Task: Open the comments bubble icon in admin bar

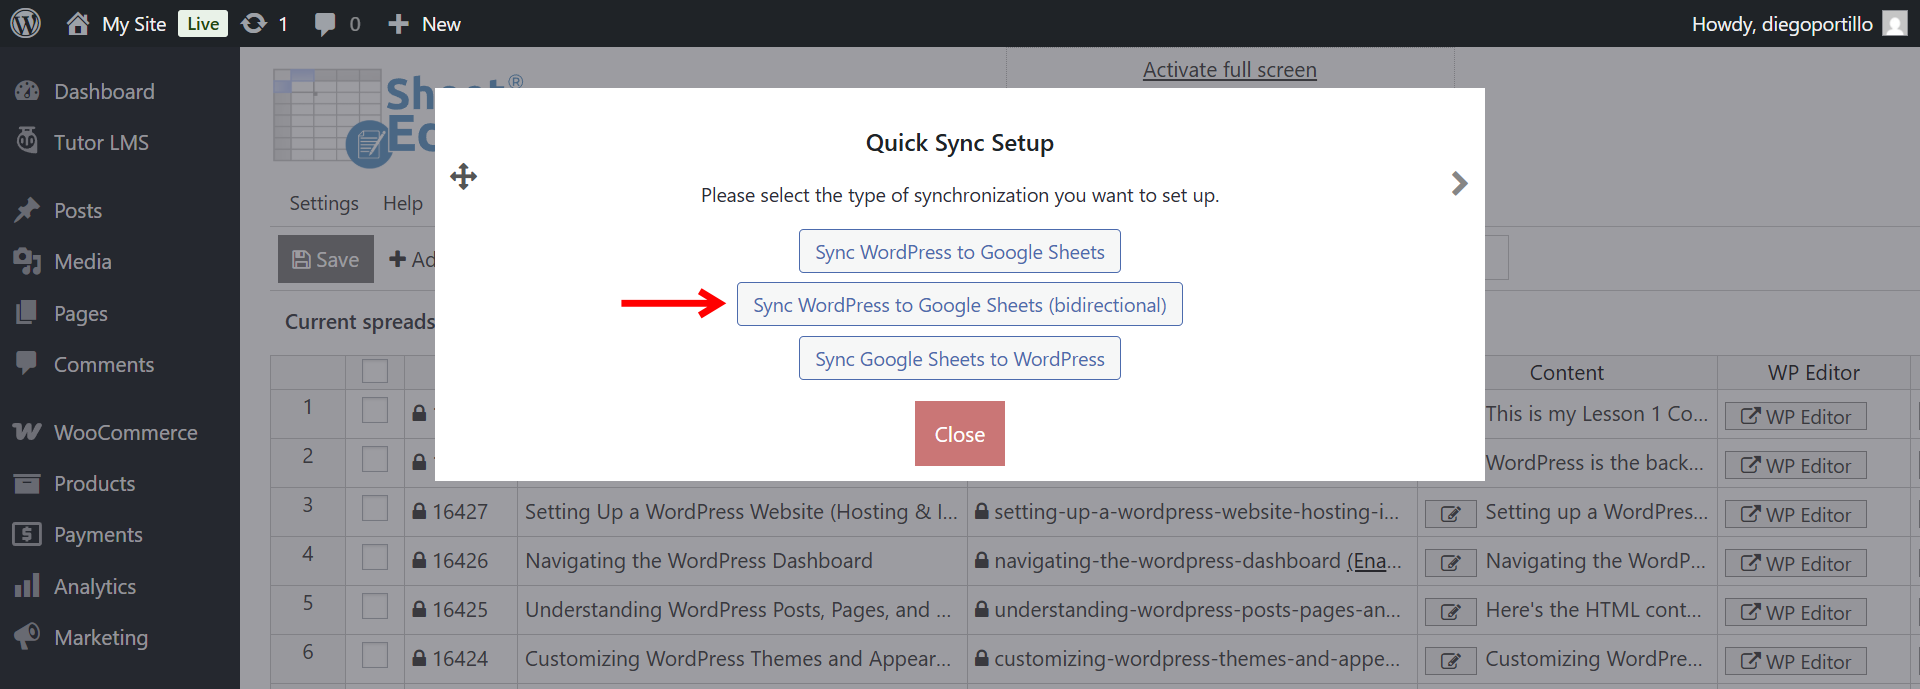Action: point(325,24)
